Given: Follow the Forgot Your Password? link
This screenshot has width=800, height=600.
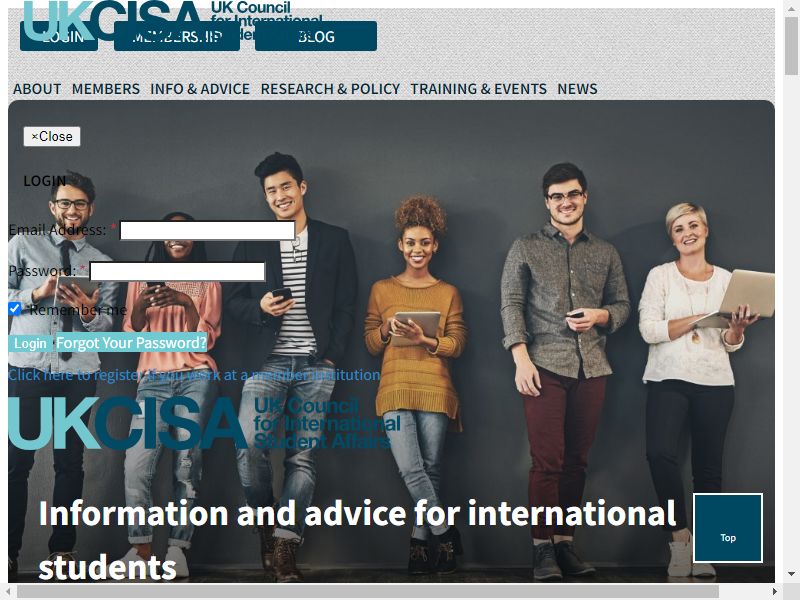Looking at the screenshot, I should (x=131, y=343).
